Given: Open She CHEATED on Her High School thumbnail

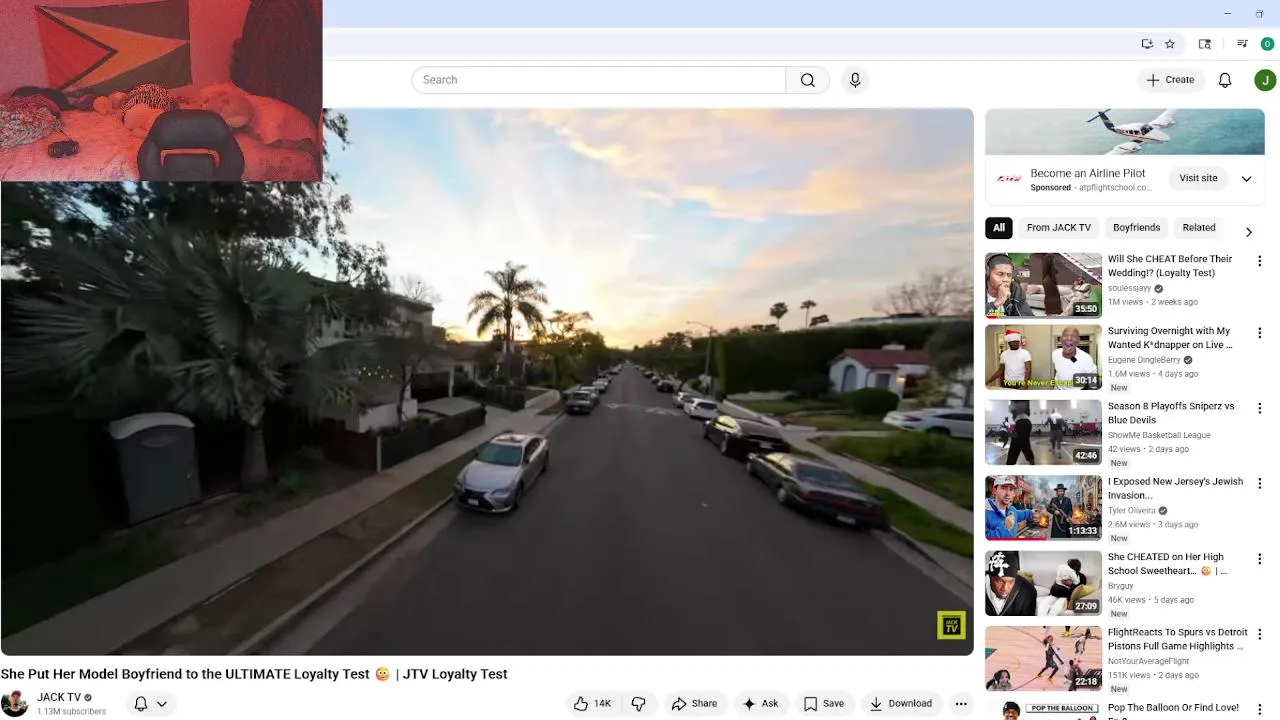Looking at the screenshot, I should 1043,583.
